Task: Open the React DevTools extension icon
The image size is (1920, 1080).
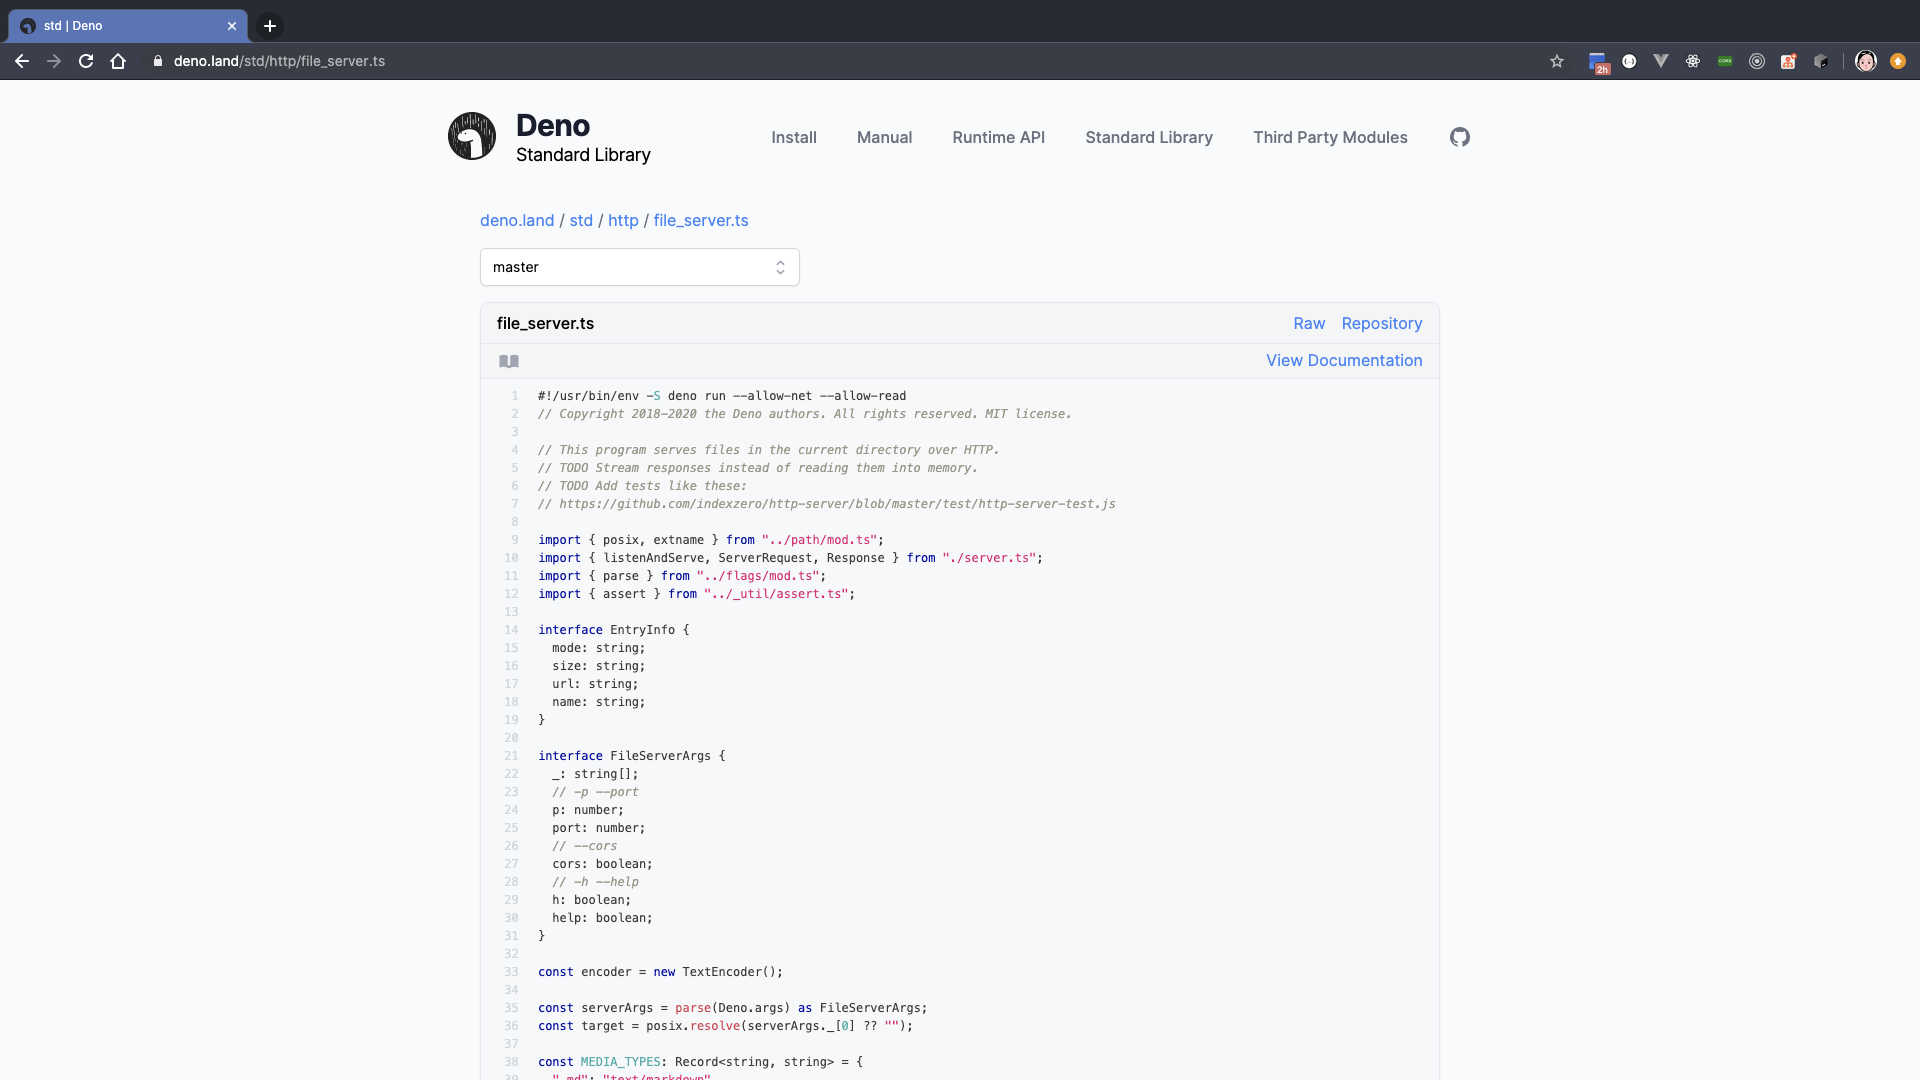Action: pyautogui.click(x=1693, y=61)
